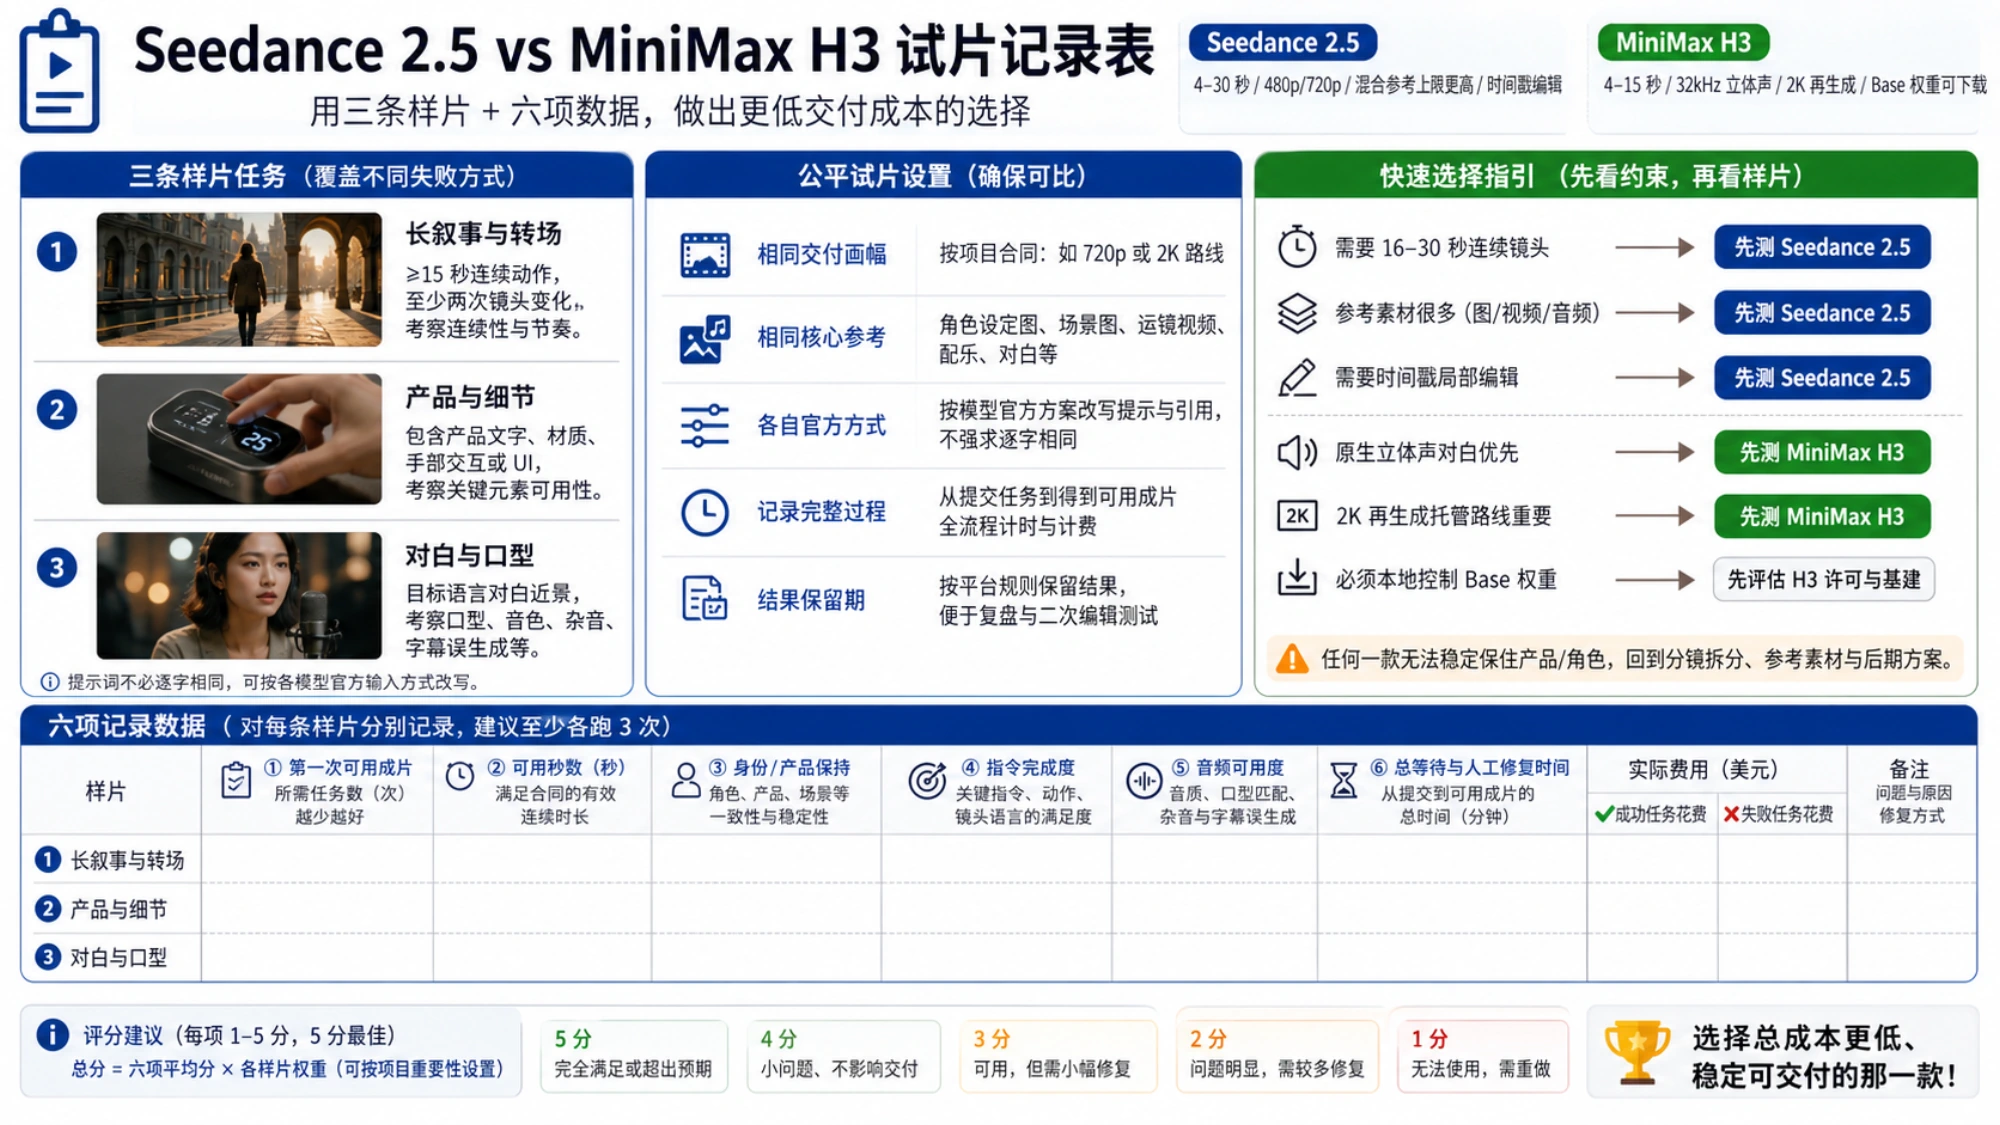2000x1125 pixels.
Task: Click the 对白与口型 row label in table
Action: tap(118, 957)
